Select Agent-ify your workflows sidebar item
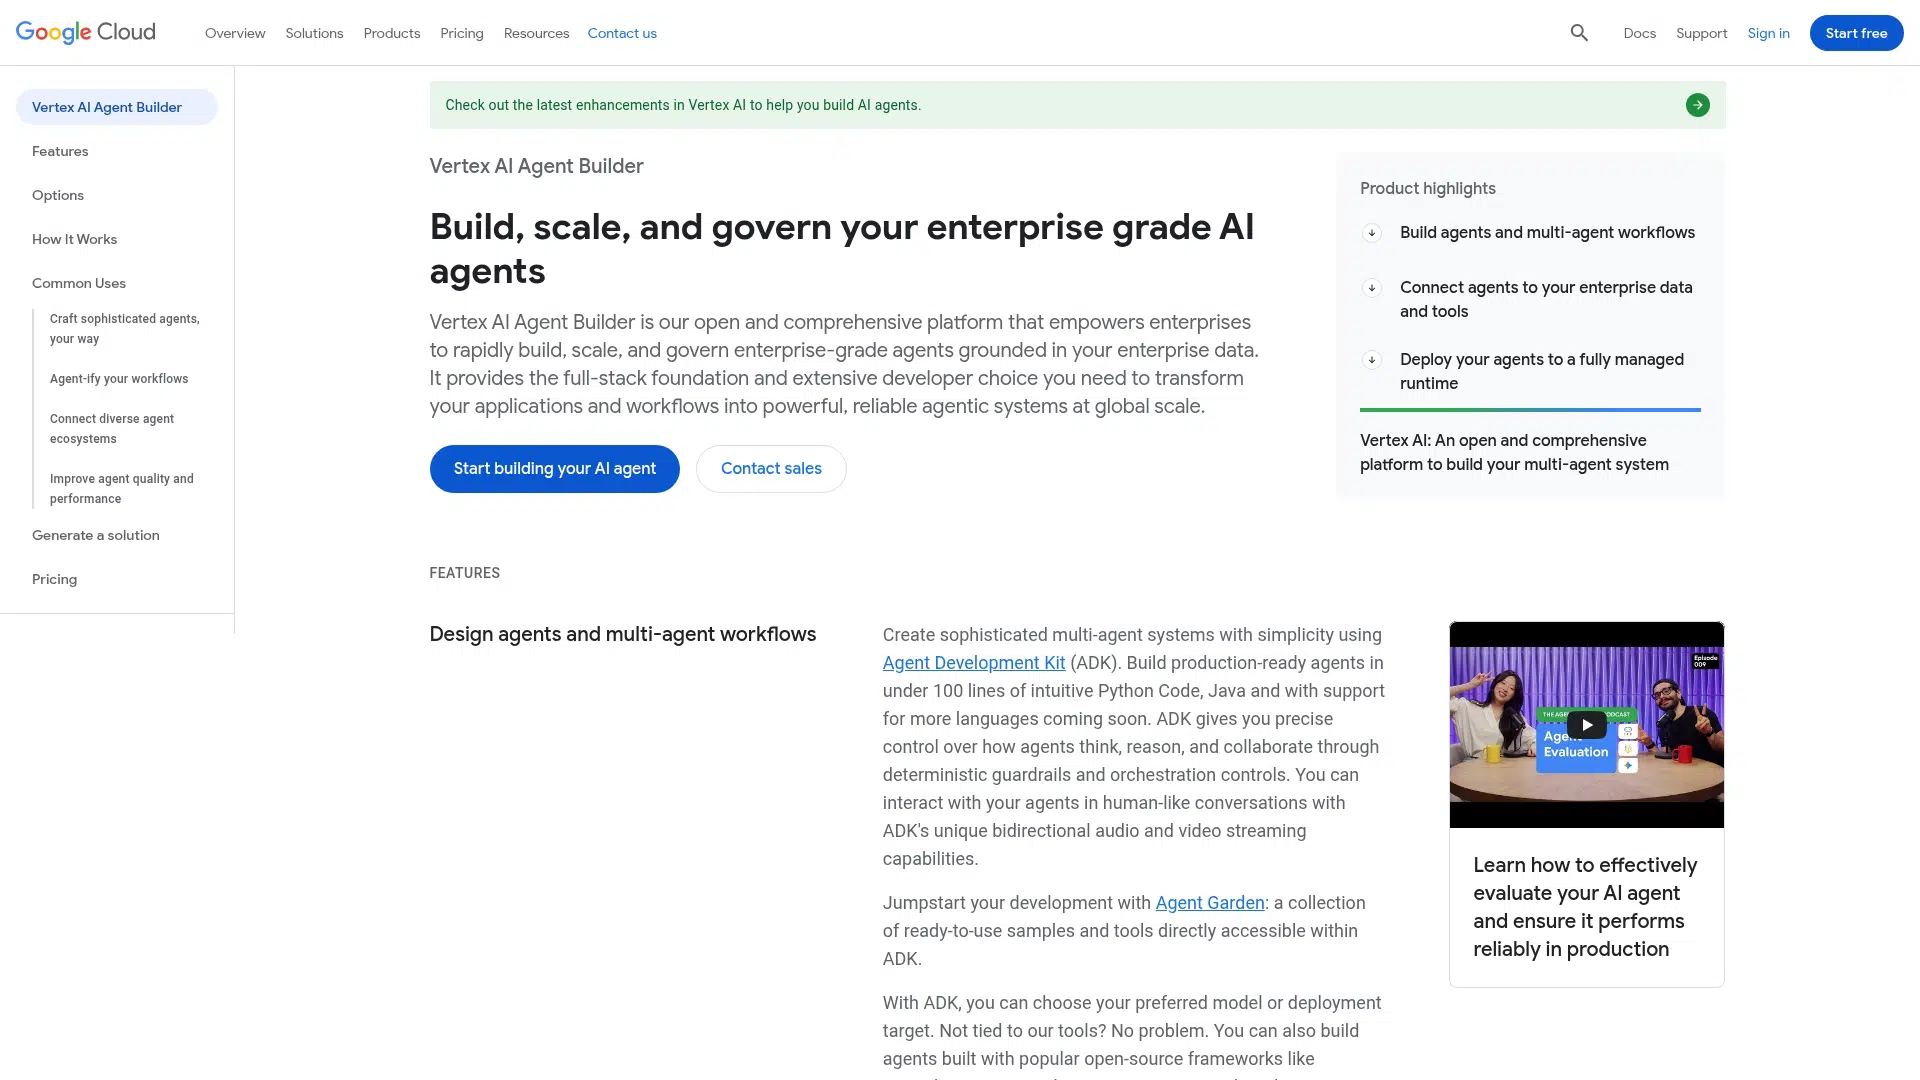The width and height of the screenshot is (1920, 1080). 119,379
